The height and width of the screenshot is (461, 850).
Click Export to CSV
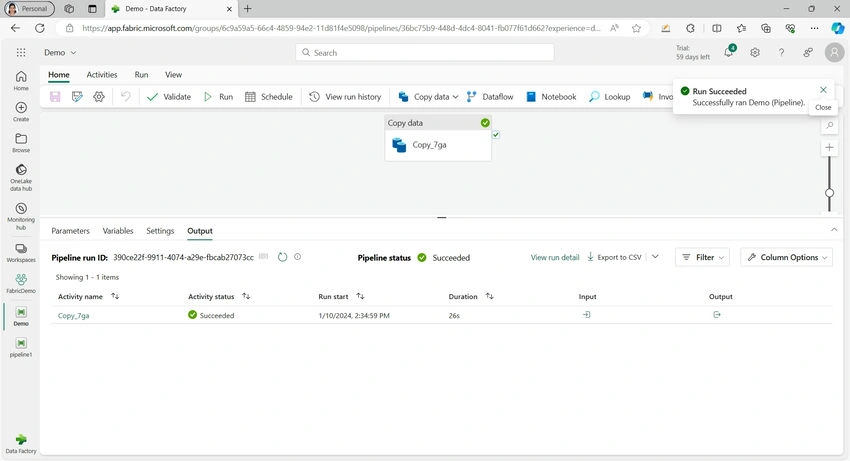click(614, 257)
